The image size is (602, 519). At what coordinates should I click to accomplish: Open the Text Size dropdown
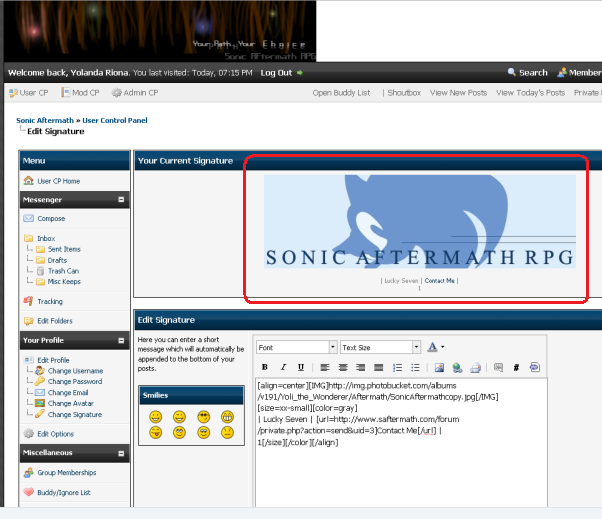click(380, 347)
